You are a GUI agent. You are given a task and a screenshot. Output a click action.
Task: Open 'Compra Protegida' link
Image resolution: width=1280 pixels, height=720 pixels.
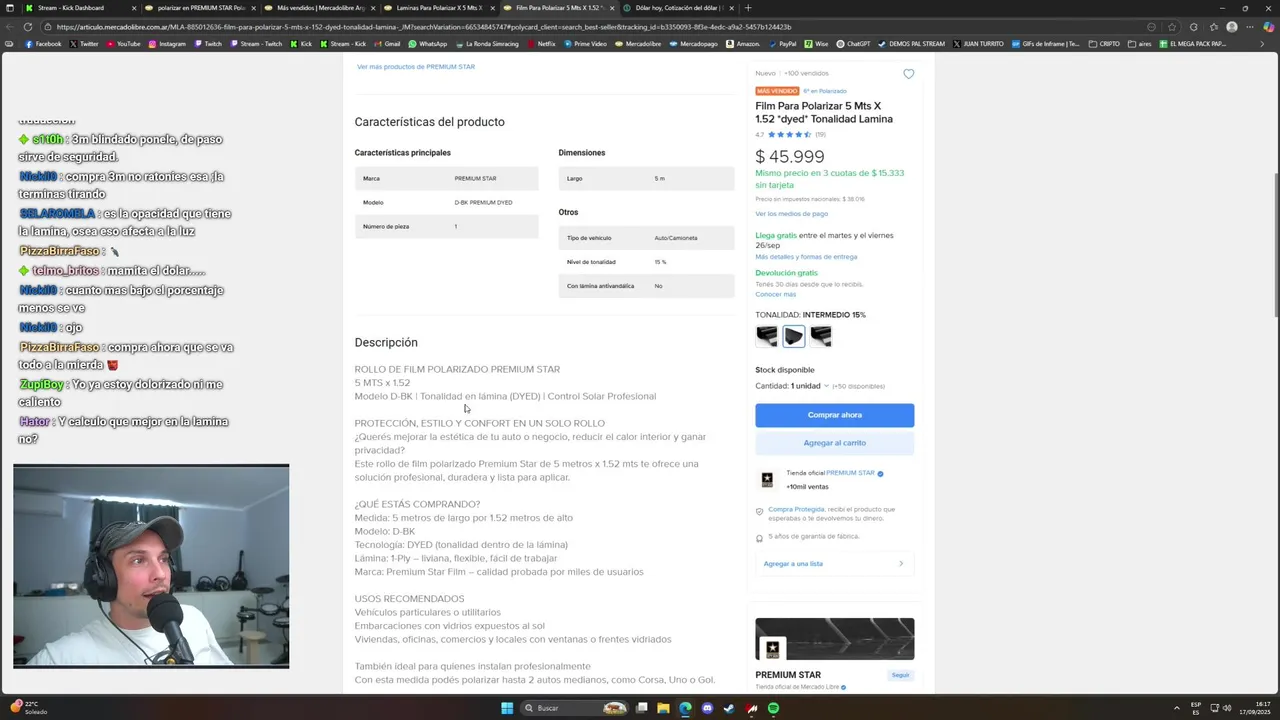point(796,509)
